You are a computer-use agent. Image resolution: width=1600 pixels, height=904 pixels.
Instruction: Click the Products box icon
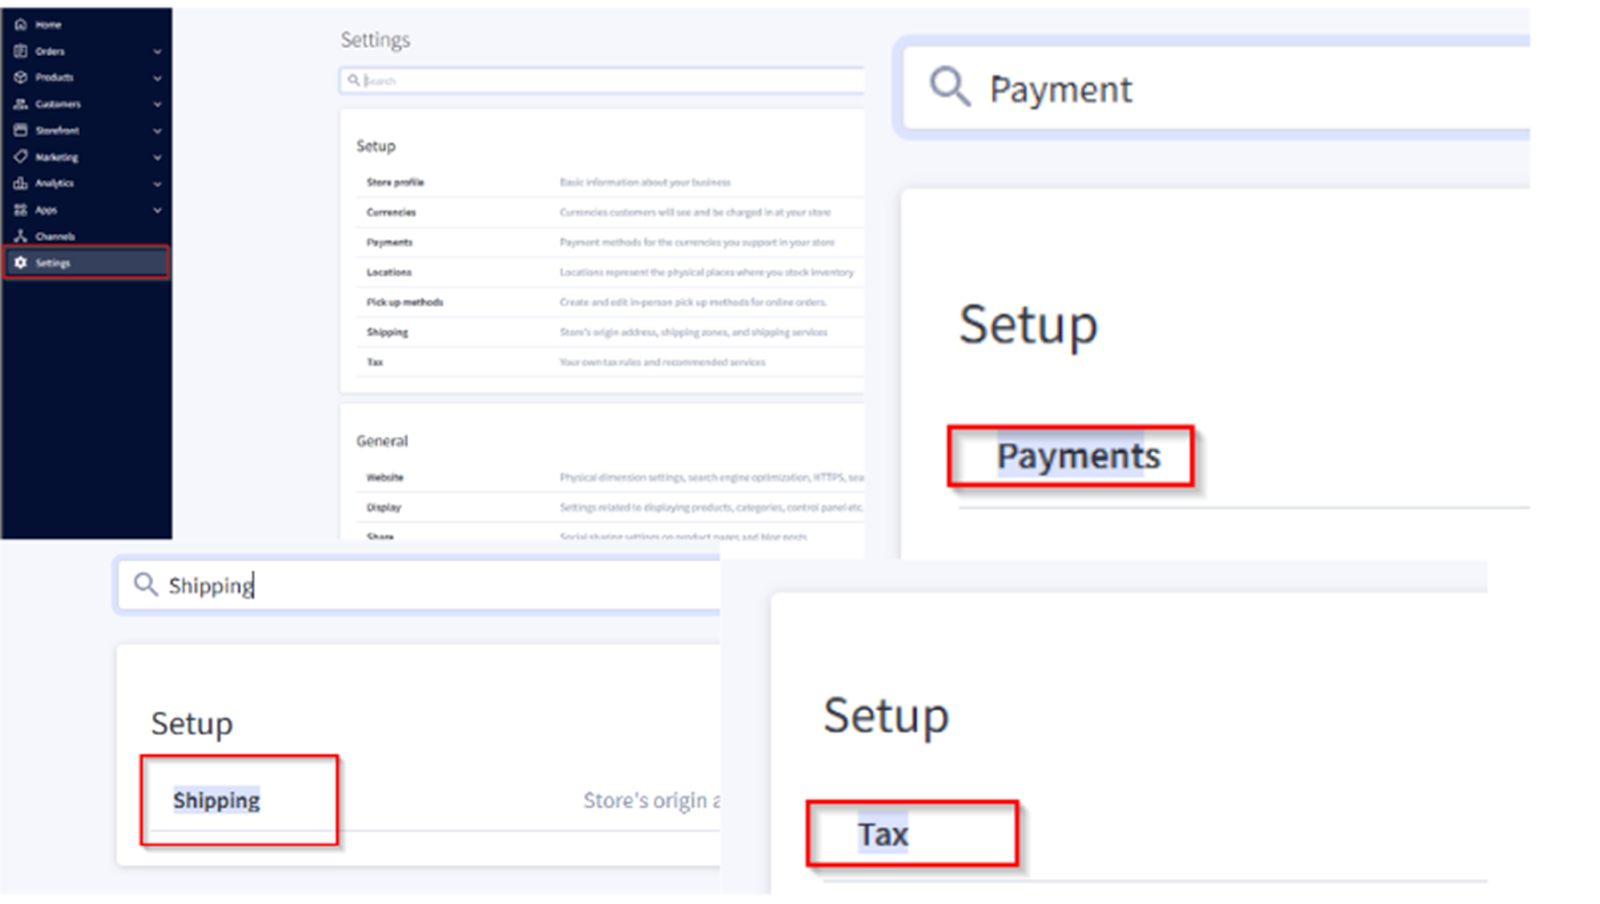coord(20,77)
